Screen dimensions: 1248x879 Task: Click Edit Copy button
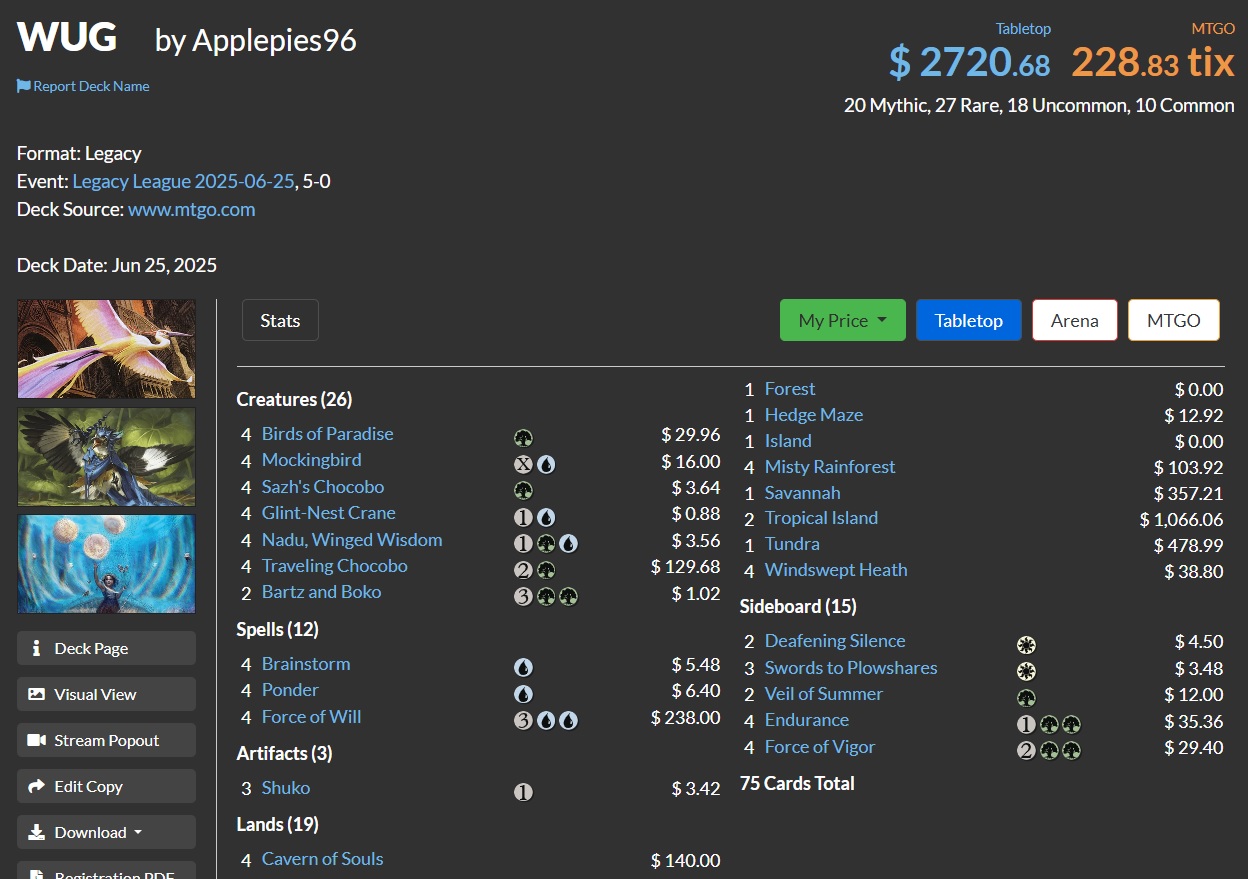click(x=106, y=786)
